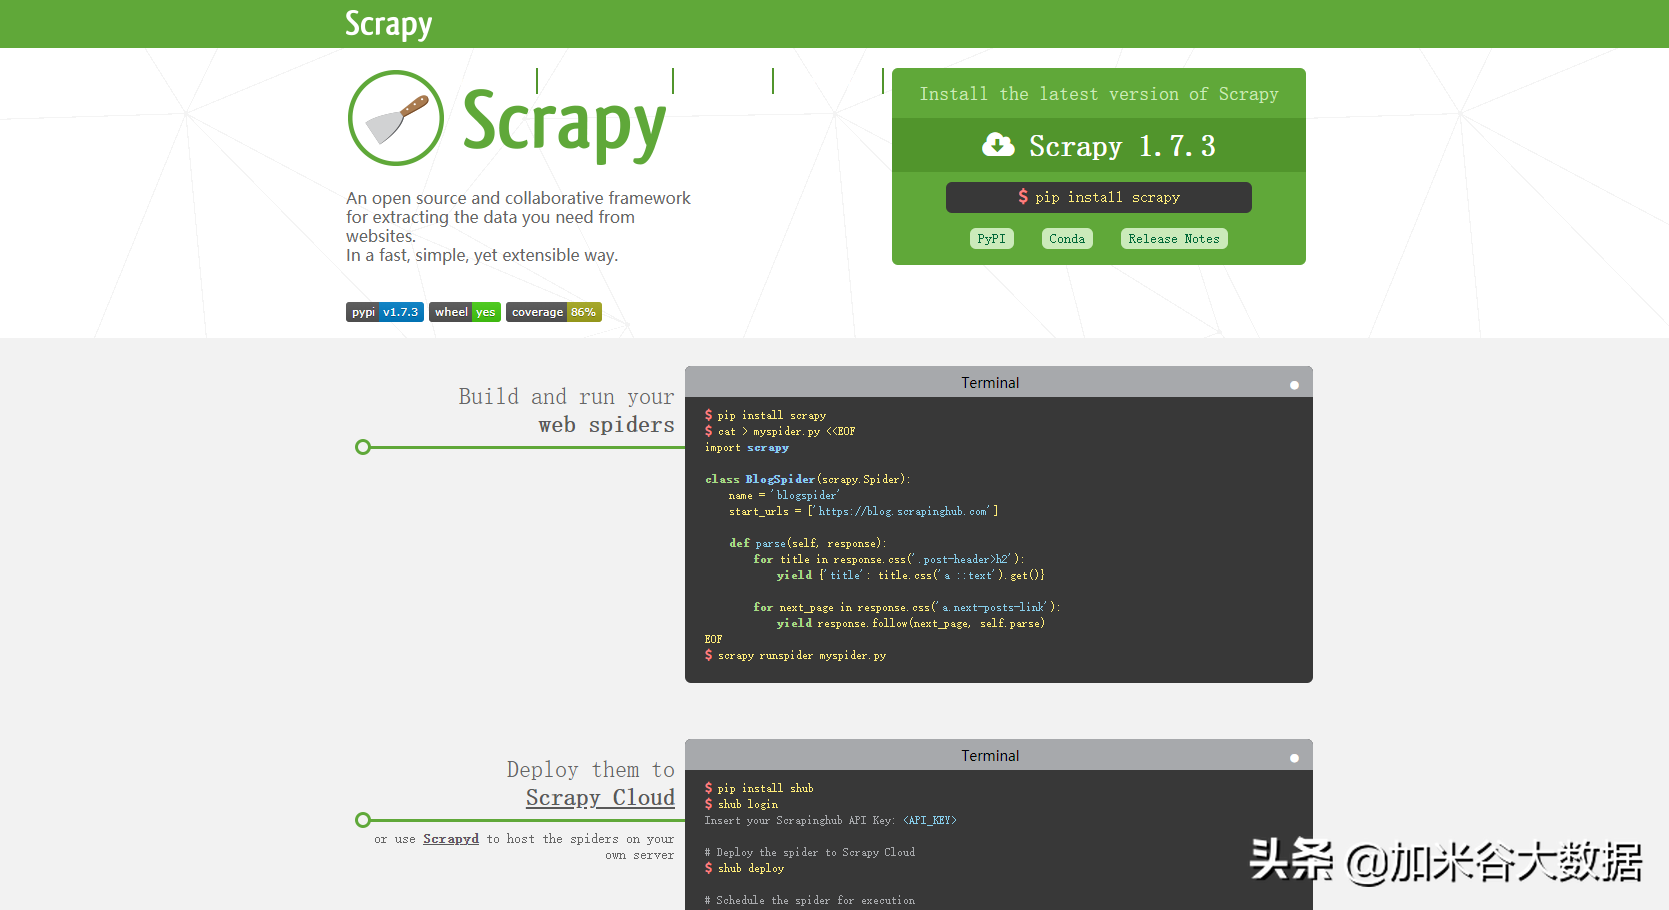Click the '# Schedule the spider for execution' comment
1669x910 pixels.
click(x=810, y=901)
